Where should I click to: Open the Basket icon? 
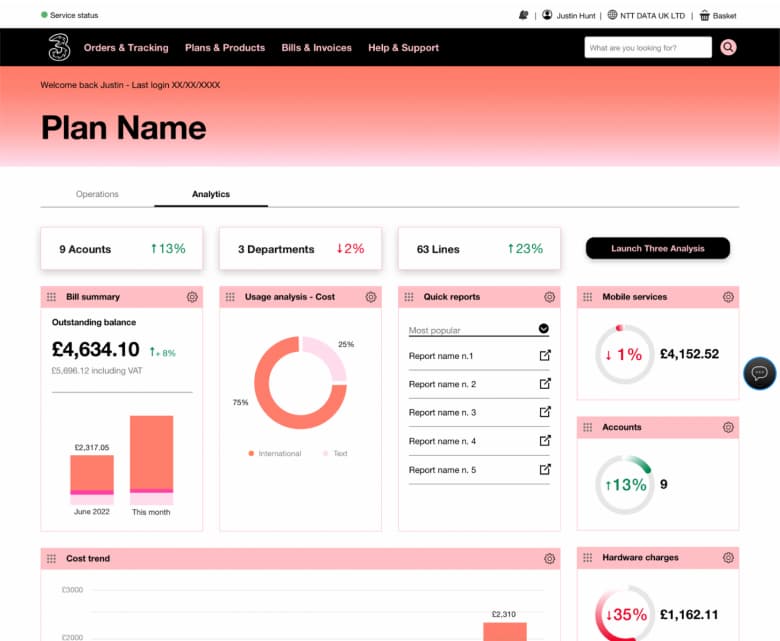click(x=704, y=15)
